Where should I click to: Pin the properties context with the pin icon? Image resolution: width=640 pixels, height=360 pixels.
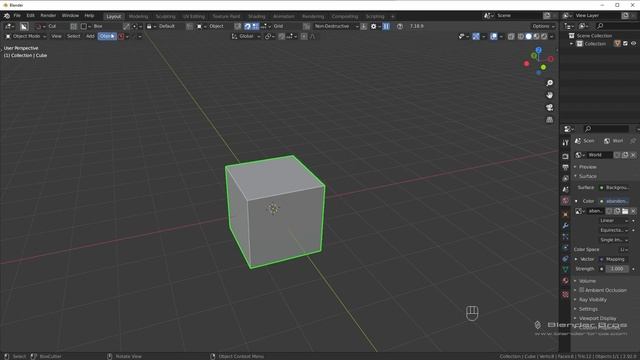(633, 141)
